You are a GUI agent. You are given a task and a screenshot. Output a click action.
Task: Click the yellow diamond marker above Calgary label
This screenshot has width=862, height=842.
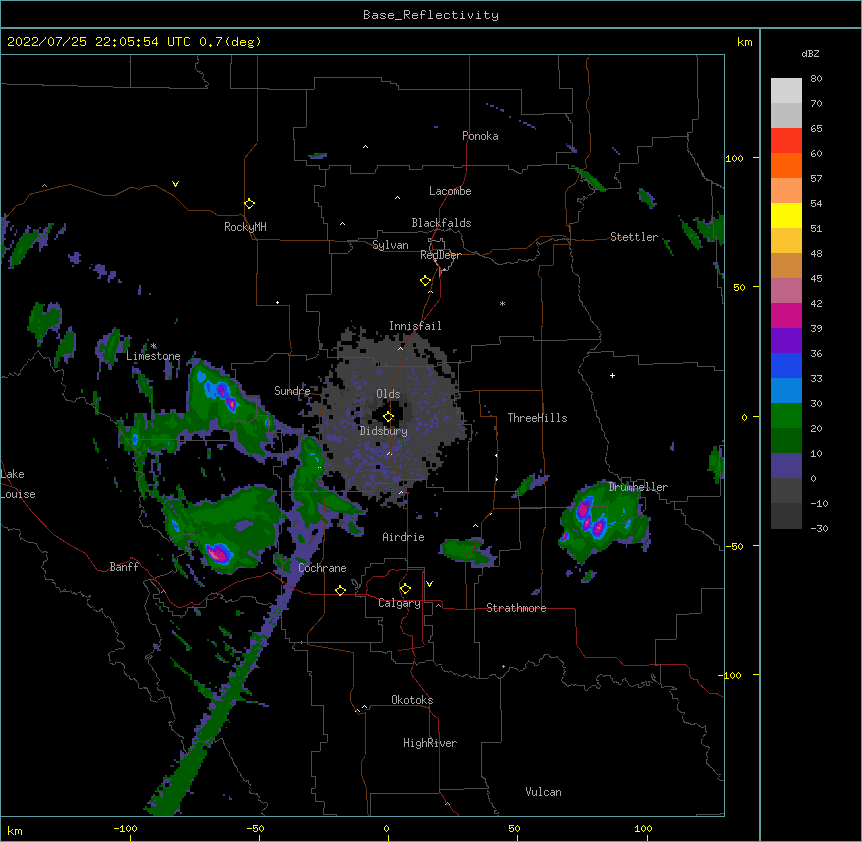click(405, 589)
